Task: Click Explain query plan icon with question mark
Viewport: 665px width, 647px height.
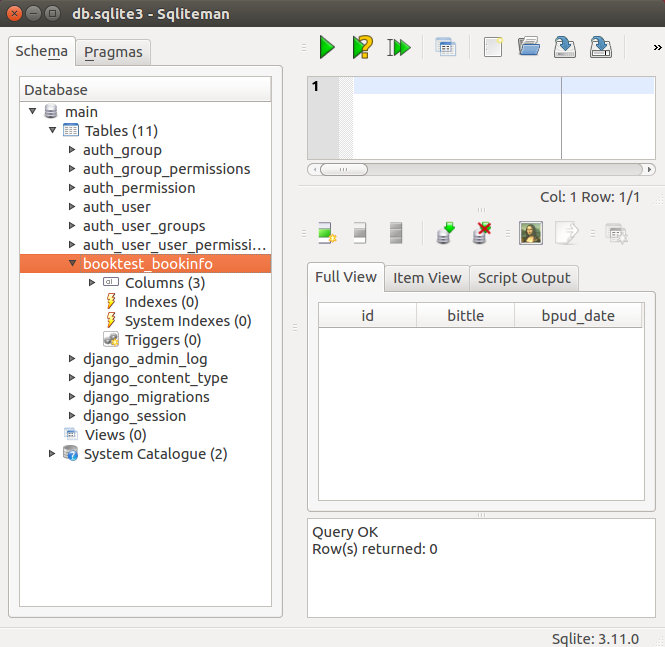Action: click(363, 47)
